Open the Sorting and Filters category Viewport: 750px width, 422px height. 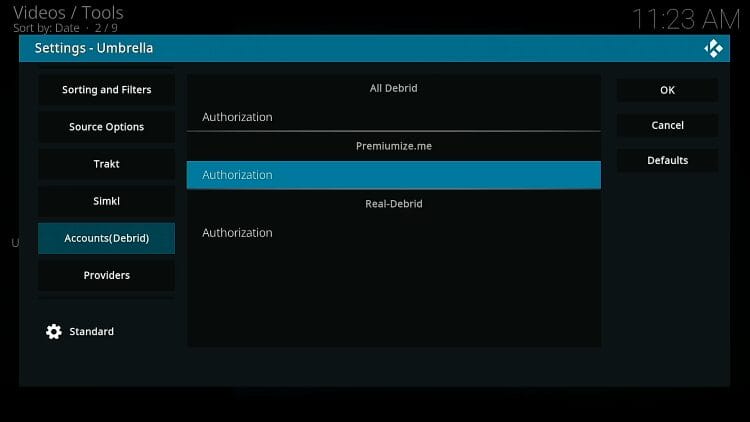click(106, 89)
